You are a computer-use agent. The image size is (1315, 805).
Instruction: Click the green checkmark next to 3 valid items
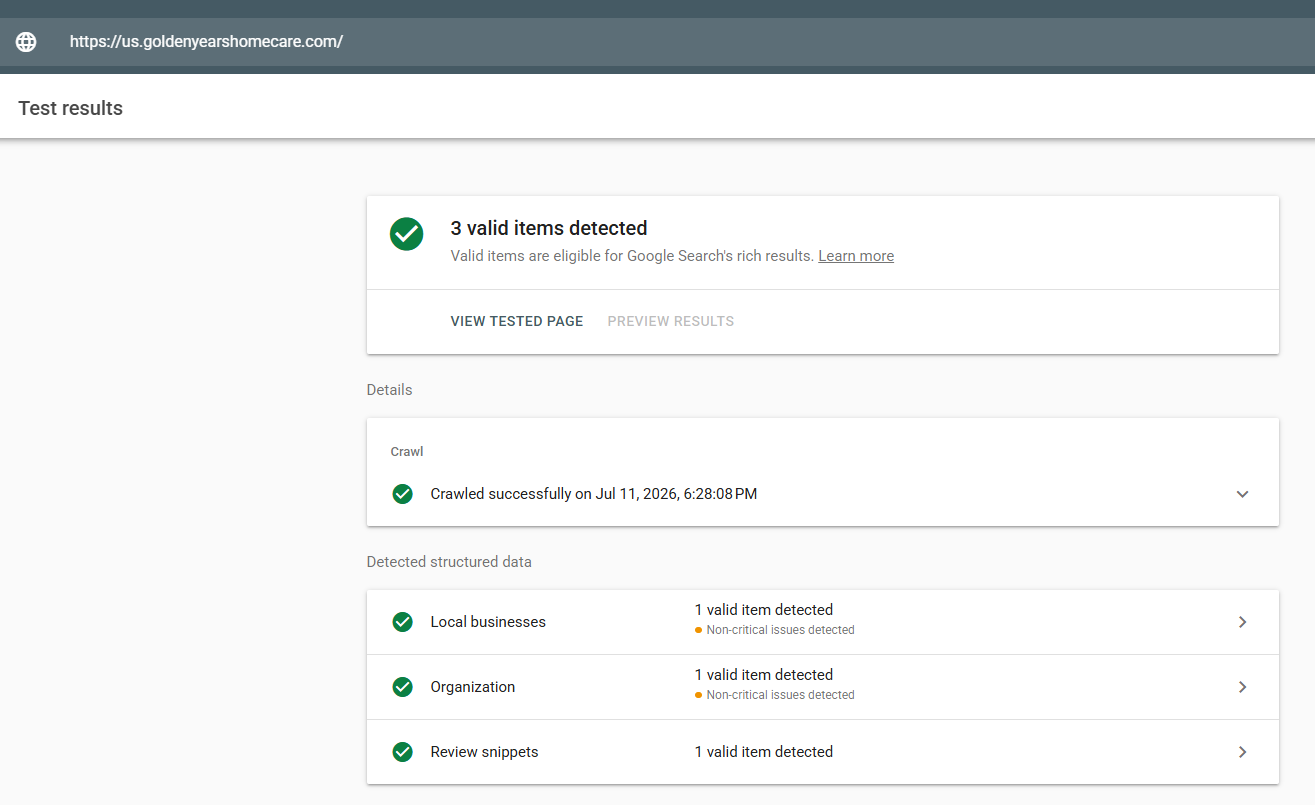[406, 234]
